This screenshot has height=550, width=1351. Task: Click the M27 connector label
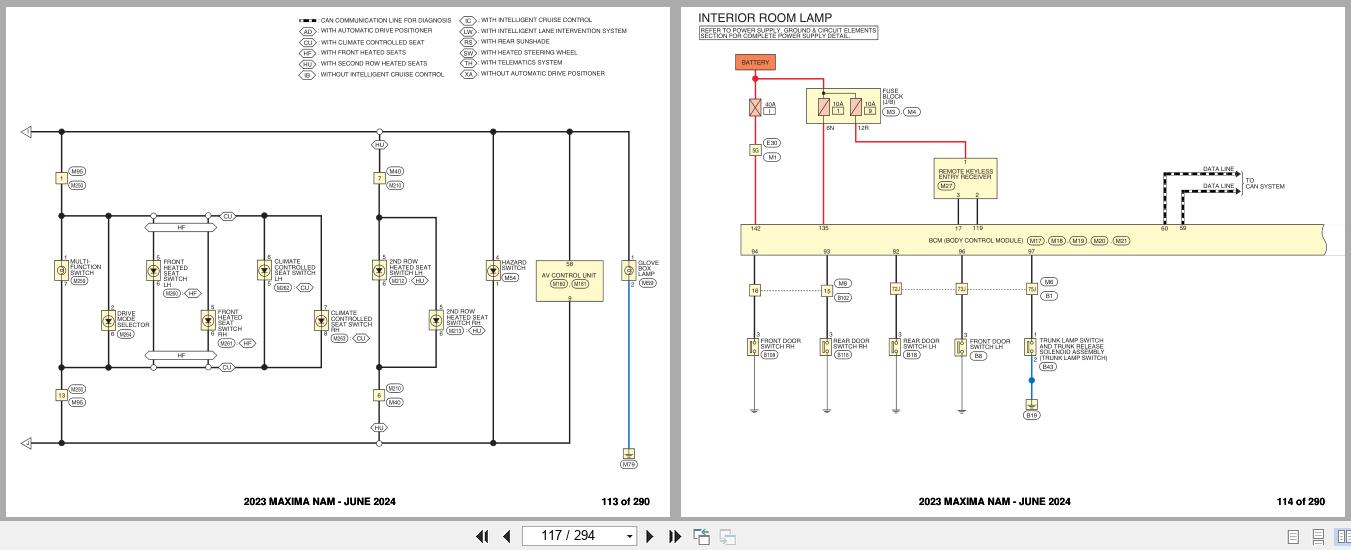click(947, 186)
